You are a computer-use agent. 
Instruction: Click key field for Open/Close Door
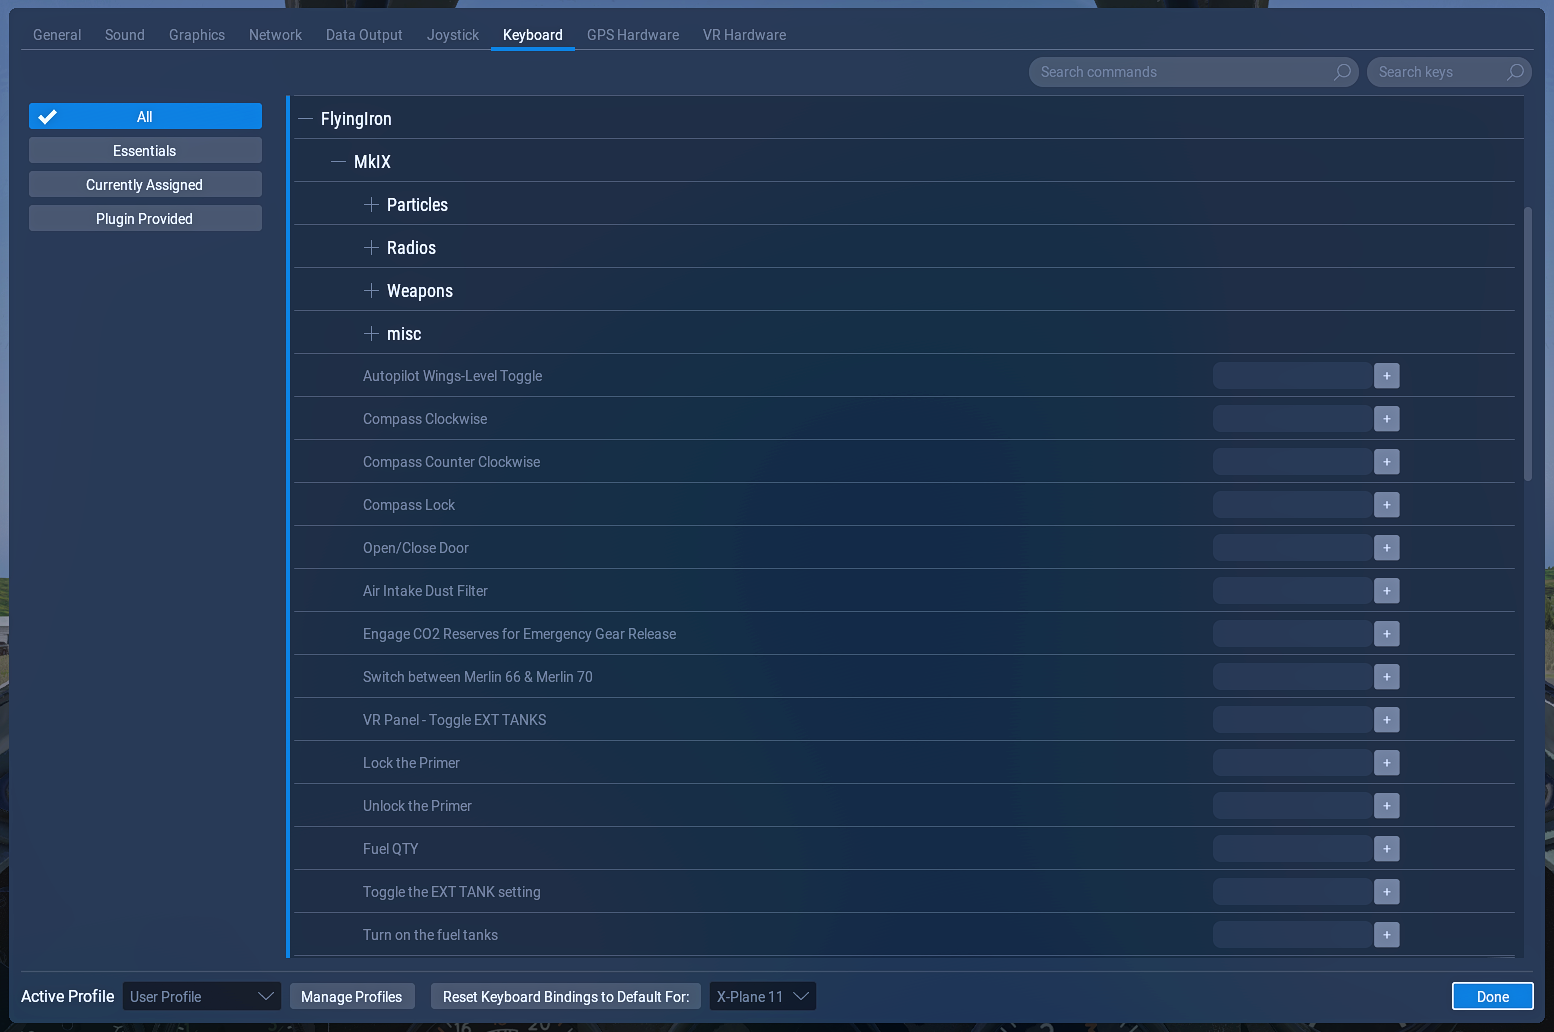1292,548
